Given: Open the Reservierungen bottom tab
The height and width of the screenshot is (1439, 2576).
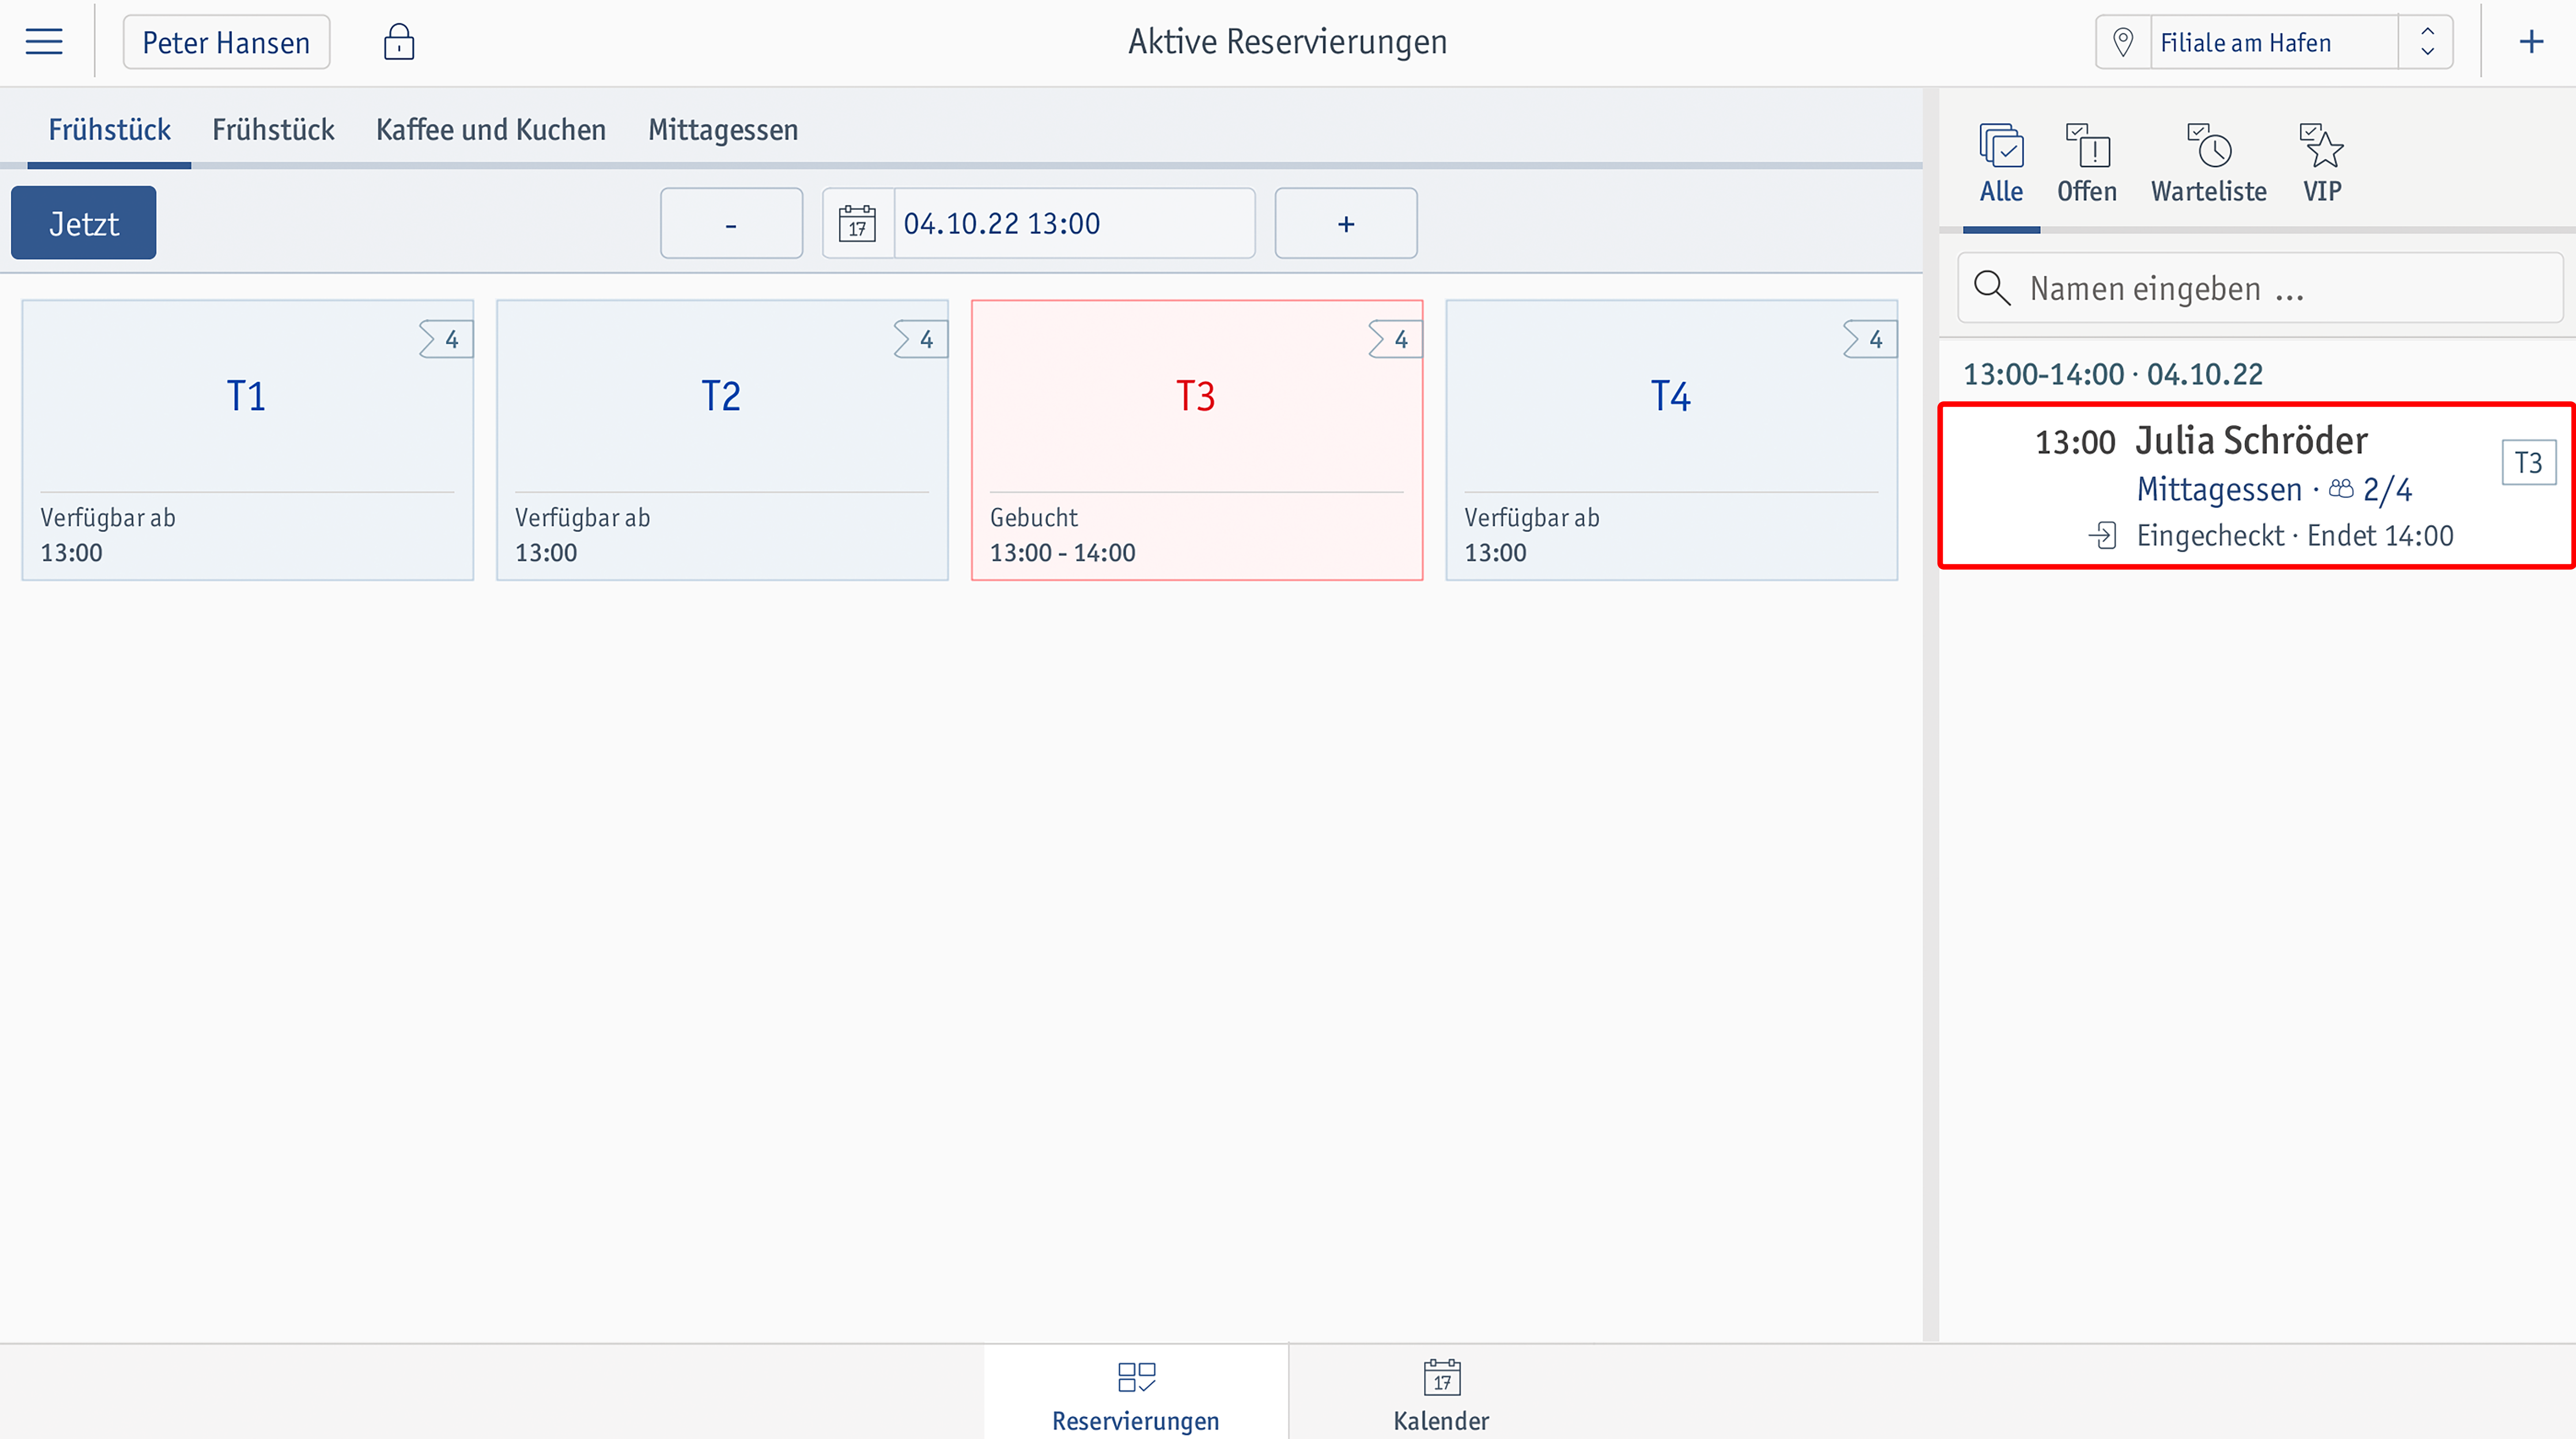Looking at the screenshot, I should point(1136,1393).
